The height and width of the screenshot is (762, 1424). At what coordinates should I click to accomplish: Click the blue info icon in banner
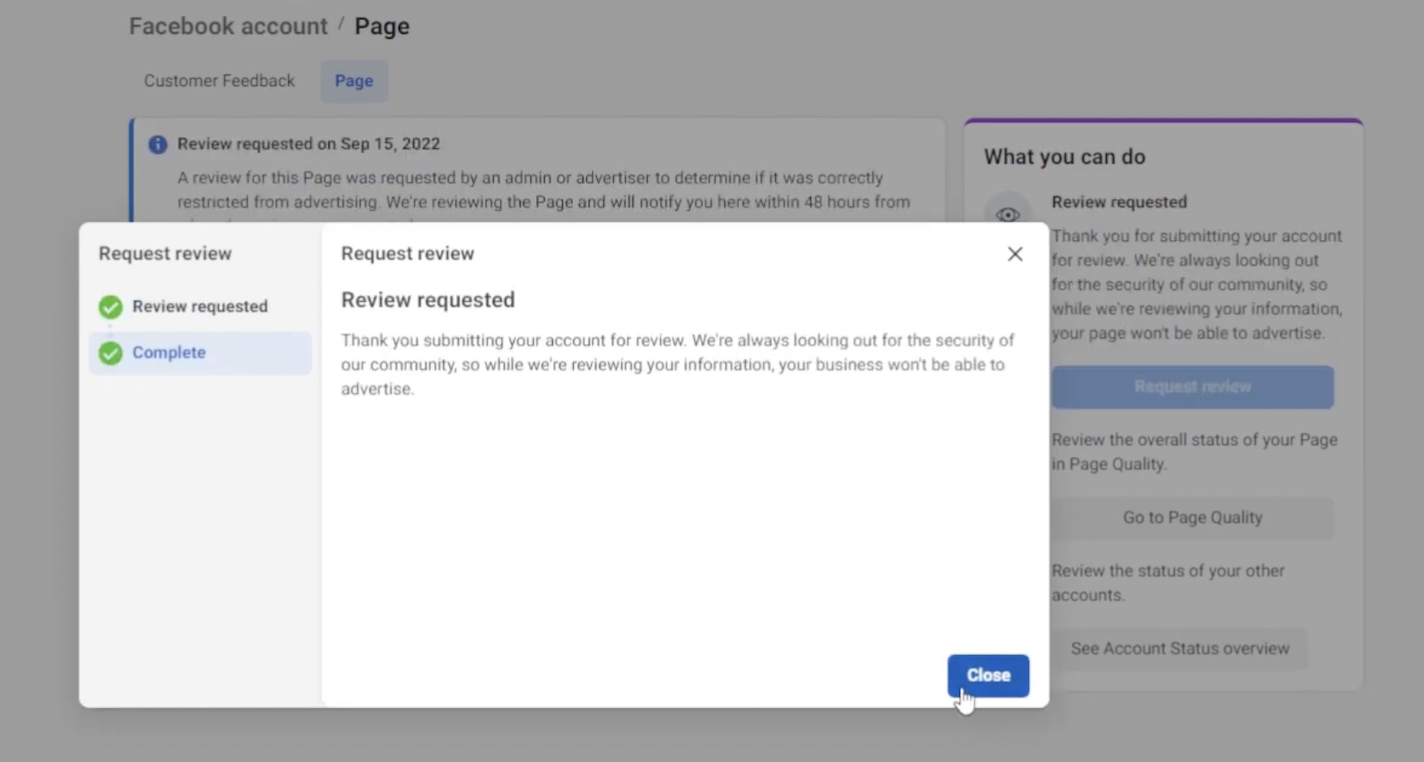158,144
